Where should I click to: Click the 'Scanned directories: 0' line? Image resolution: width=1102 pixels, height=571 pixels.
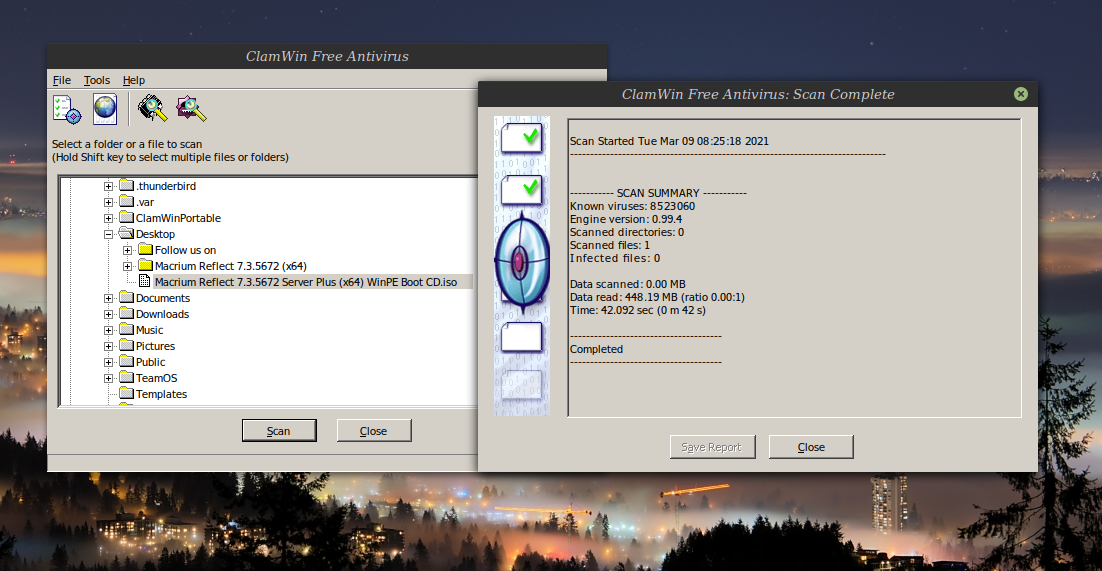pos(626,233)
